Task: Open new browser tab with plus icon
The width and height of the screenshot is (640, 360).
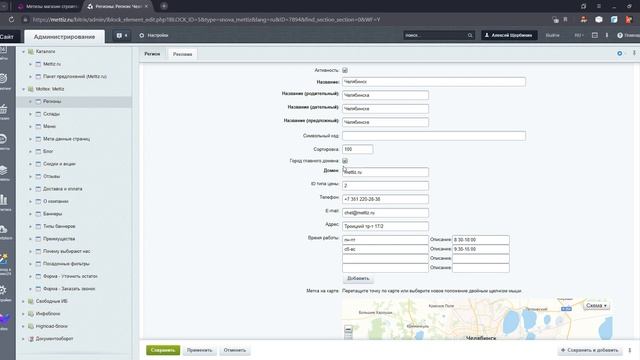Action: click(x=164, y=6)
